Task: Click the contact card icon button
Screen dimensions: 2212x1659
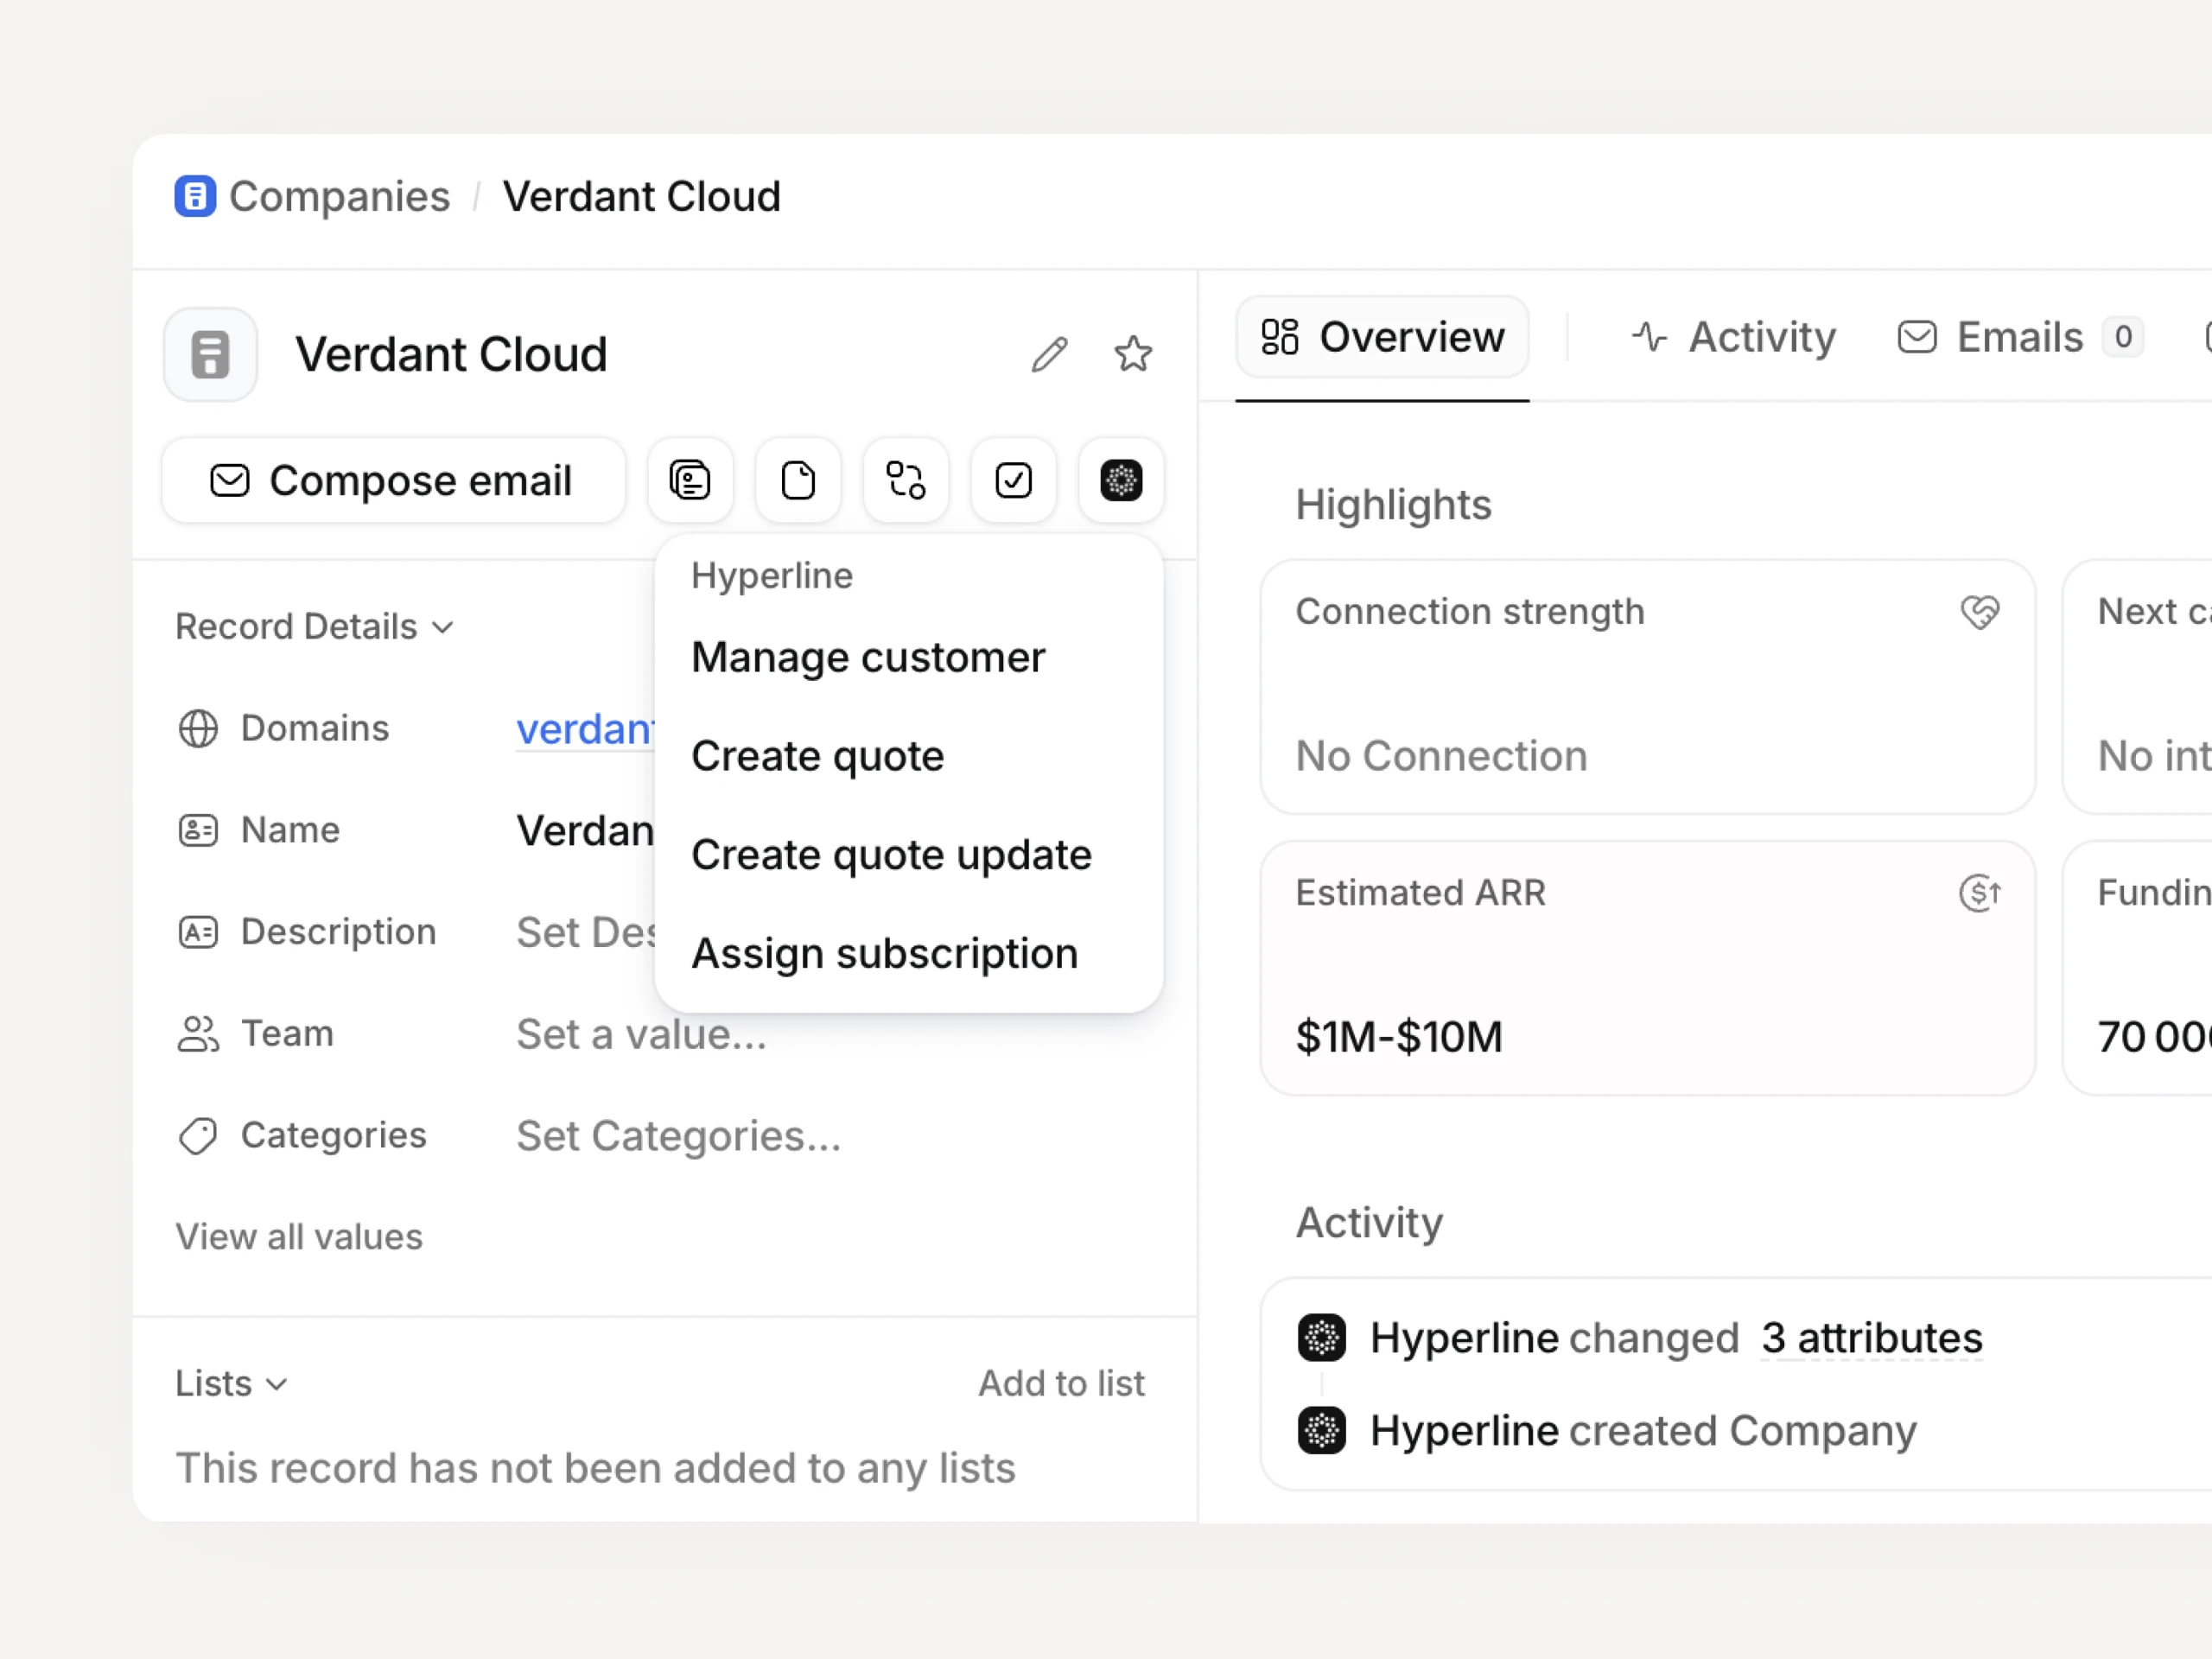Action: click(690, 480)
